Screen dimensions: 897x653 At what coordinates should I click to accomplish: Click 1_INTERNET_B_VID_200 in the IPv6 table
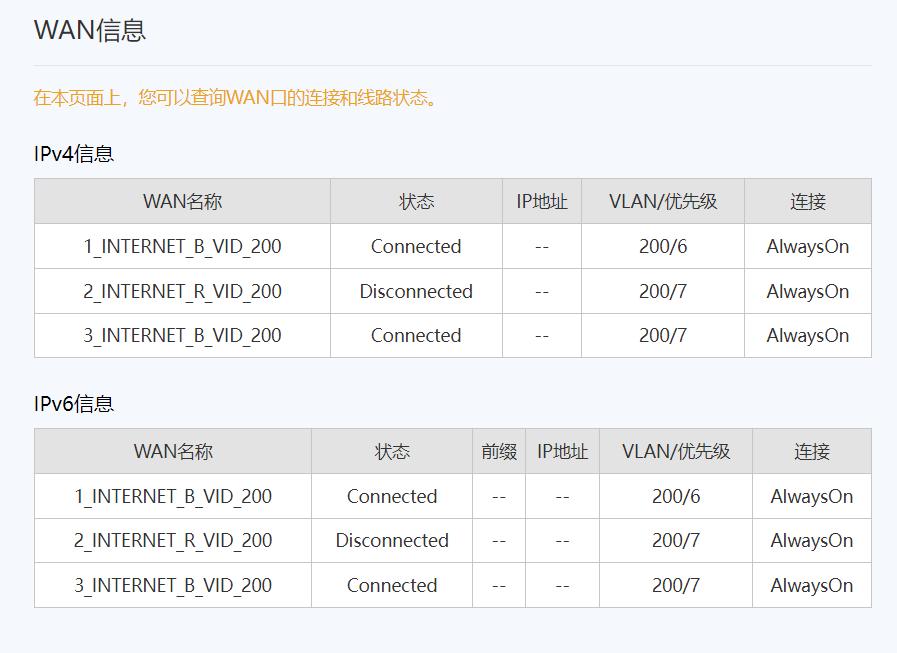(173, 496)
